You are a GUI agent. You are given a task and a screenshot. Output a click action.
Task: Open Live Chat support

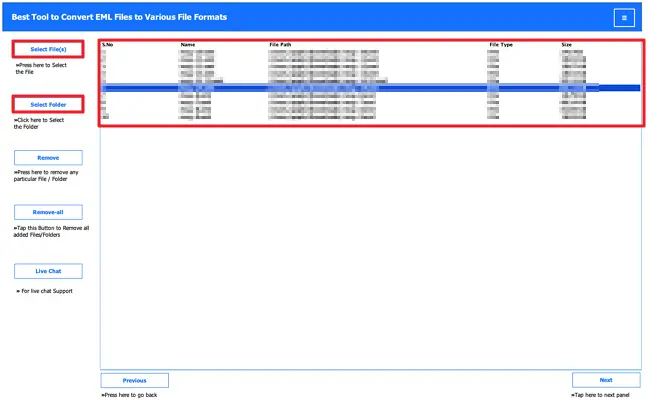pos(48,271)
